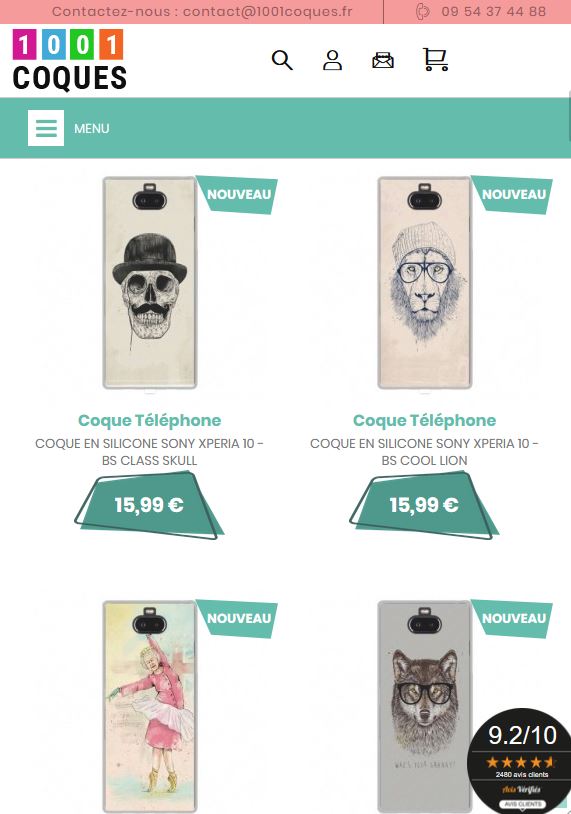Open BS Cool Lion case thumbnail
The height and width of the screenshot is (814, 571).
click(x=425, y=283)
